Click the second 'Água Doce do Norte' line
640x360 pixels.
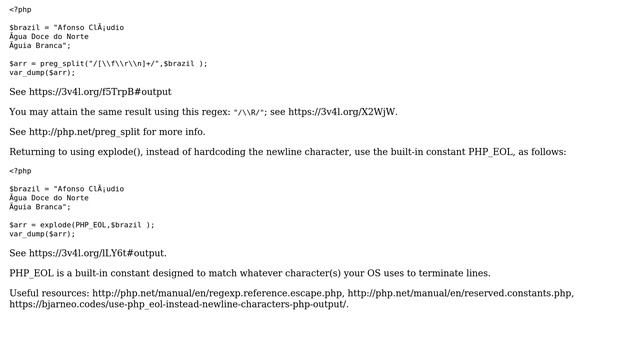49,198
